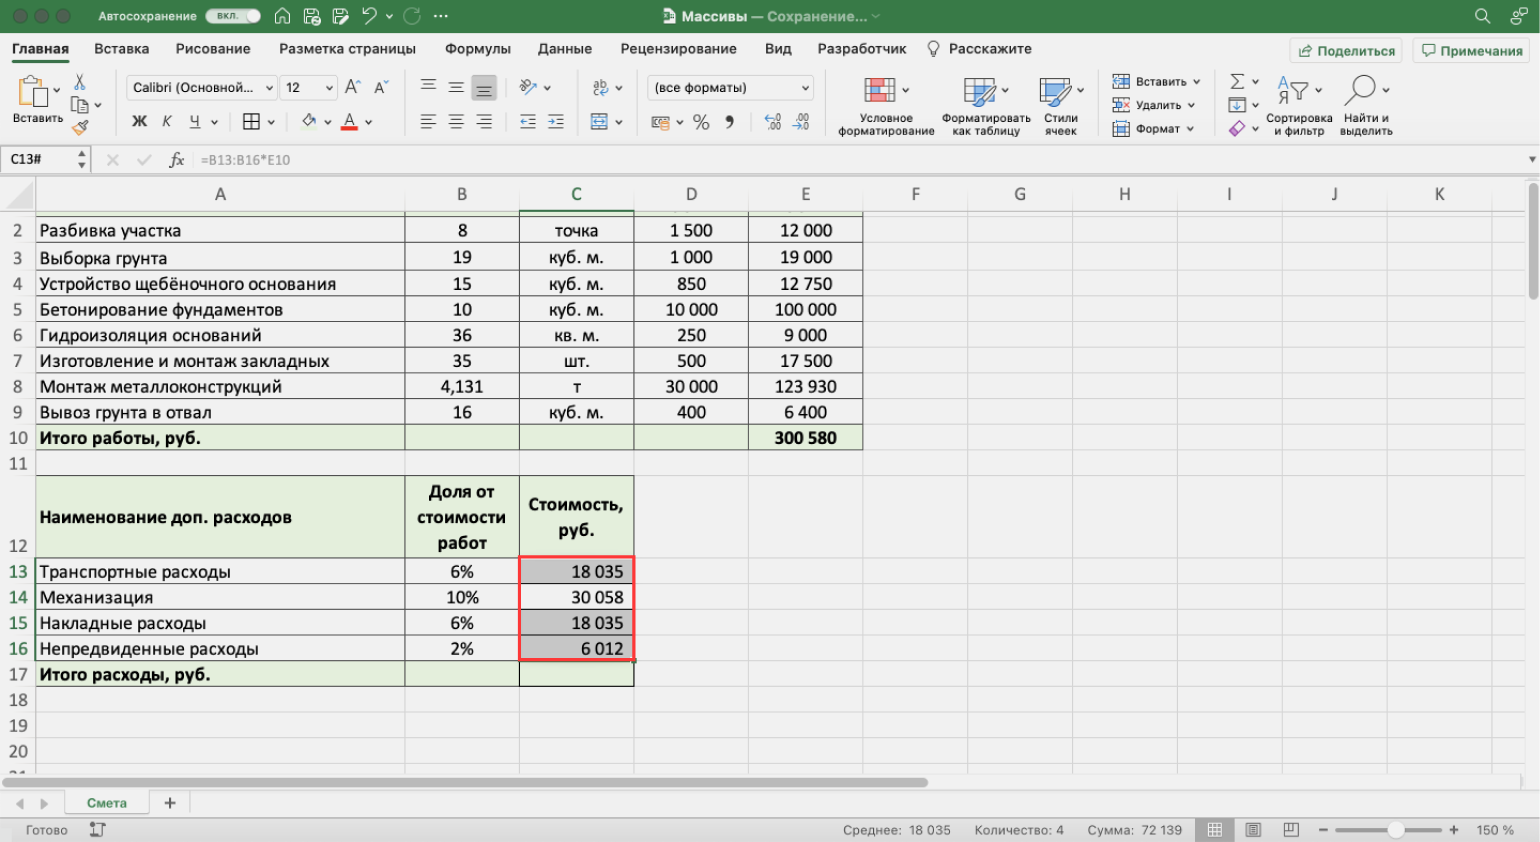Image resolution: width=1540 pixels, height=842 pixels.
Task: Click the zoom slider handle
Action: pyautogui.click(x=1396, y=830)
